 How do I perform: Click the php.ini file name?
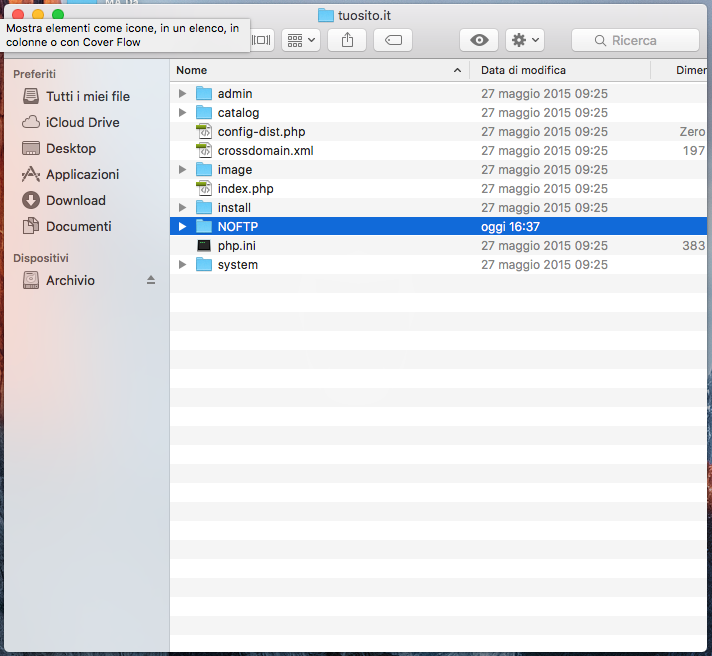237,246
